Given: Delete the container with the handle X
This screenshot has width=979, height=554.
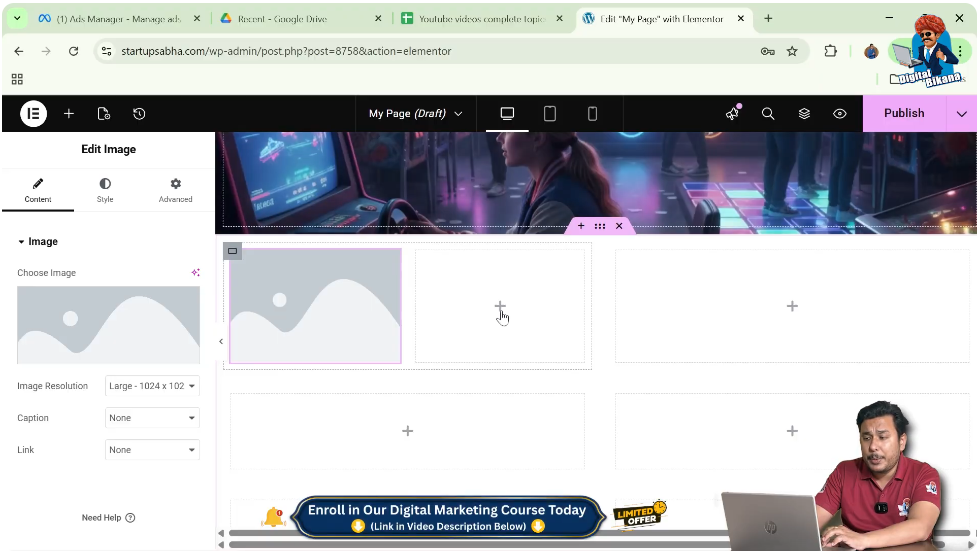Looking at the screenshot, I should point(619,226).
